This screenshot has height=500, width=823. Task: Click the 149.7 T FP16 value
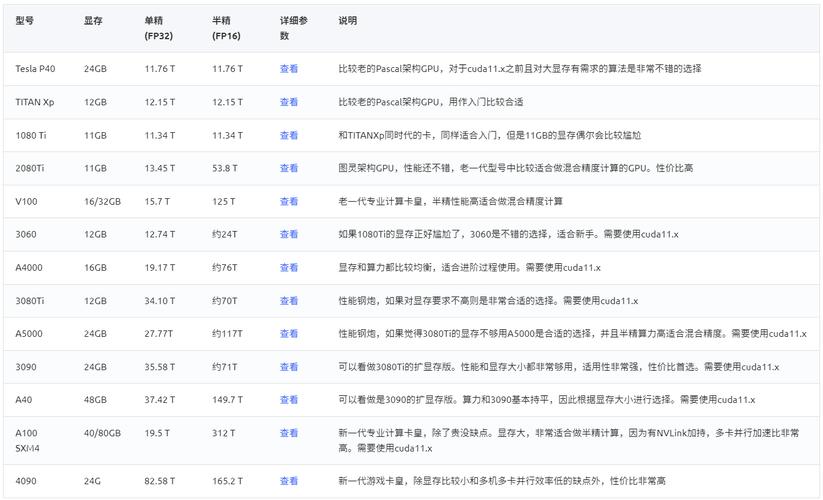227,400
